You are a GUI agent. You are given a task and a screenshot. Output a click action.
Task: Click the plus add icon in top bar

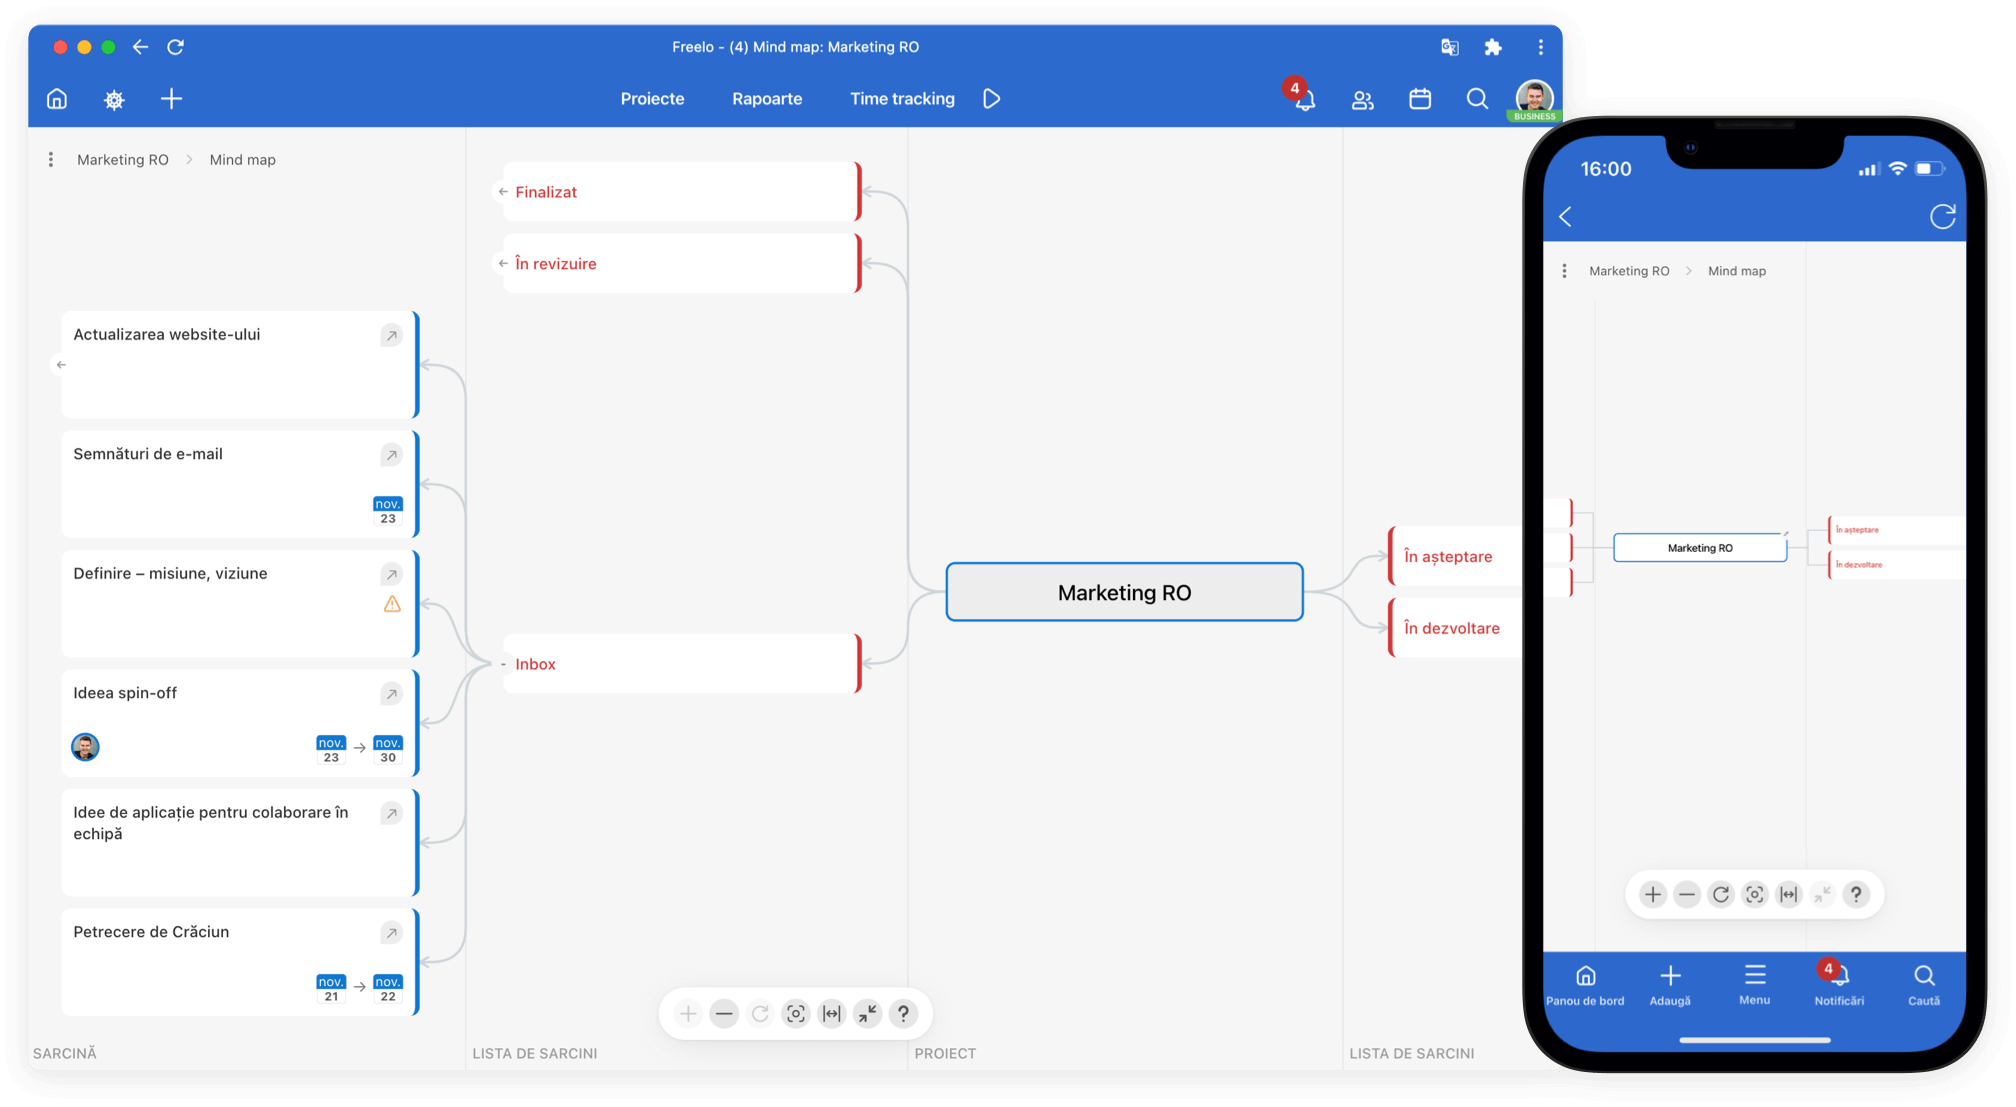(x=171, y=99)
